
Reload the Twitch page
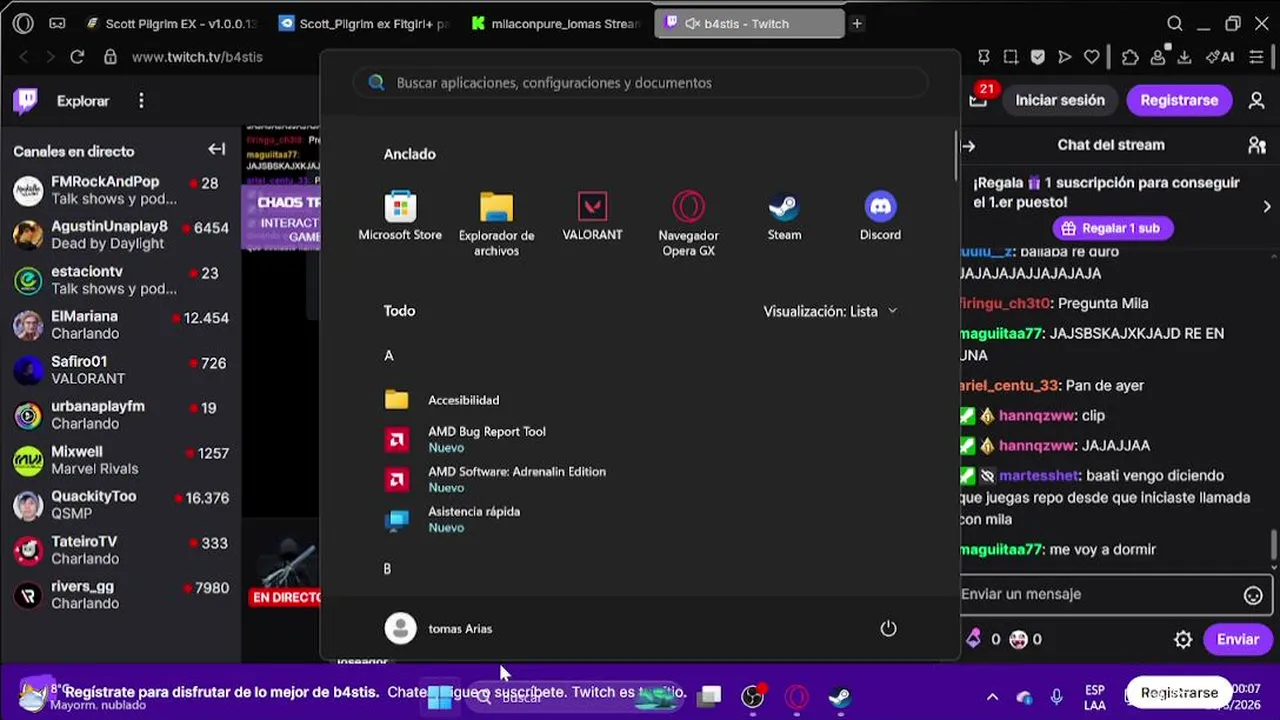[x=77, y=57]
